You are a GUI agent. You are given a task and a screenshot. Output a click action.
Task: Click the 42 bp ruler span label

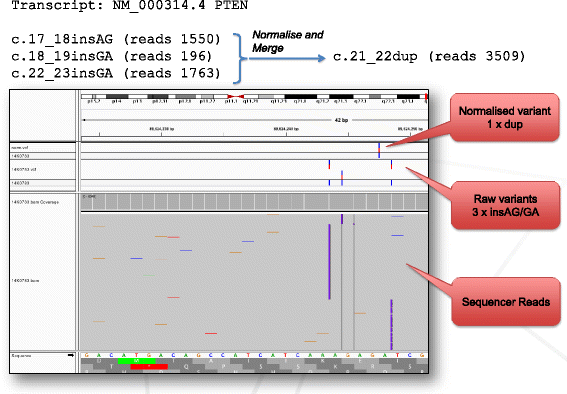point(341,120)
